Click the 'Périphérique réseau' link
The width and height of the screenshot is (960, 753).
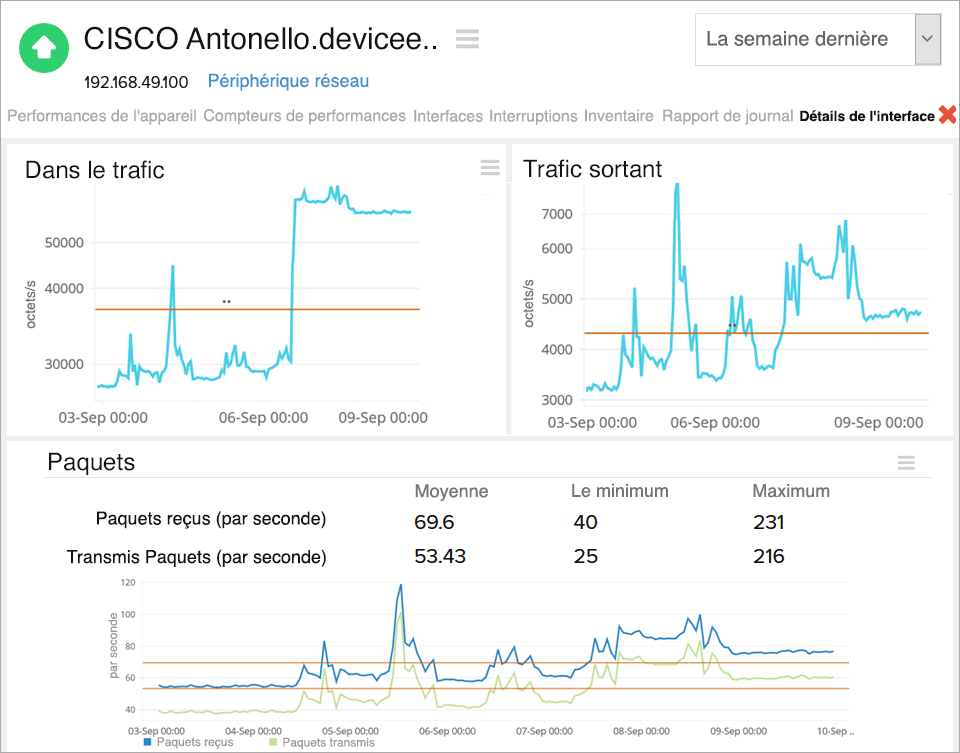tap(288, 81)
